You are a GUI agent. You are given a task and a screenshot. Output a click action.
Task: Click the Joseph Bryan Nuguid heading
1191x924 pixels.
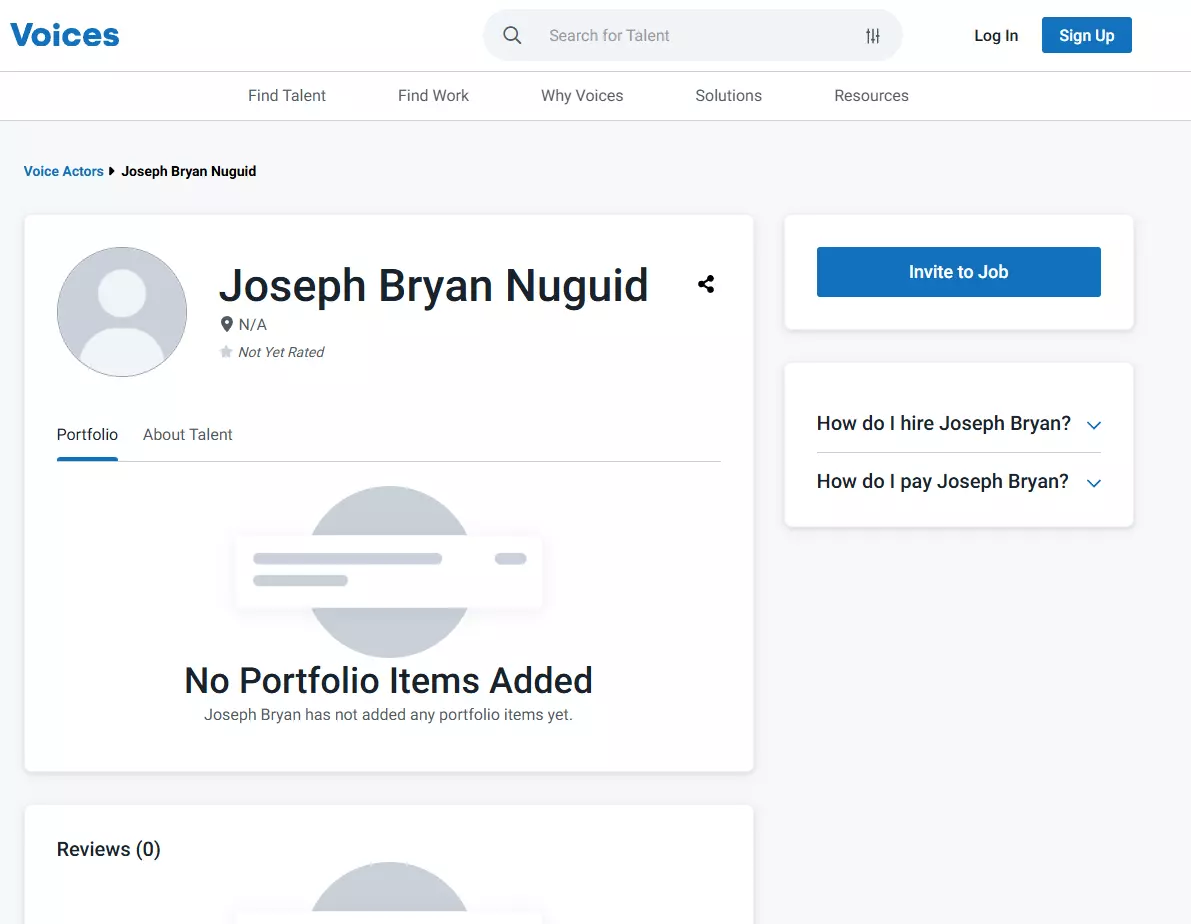point(434,286)
